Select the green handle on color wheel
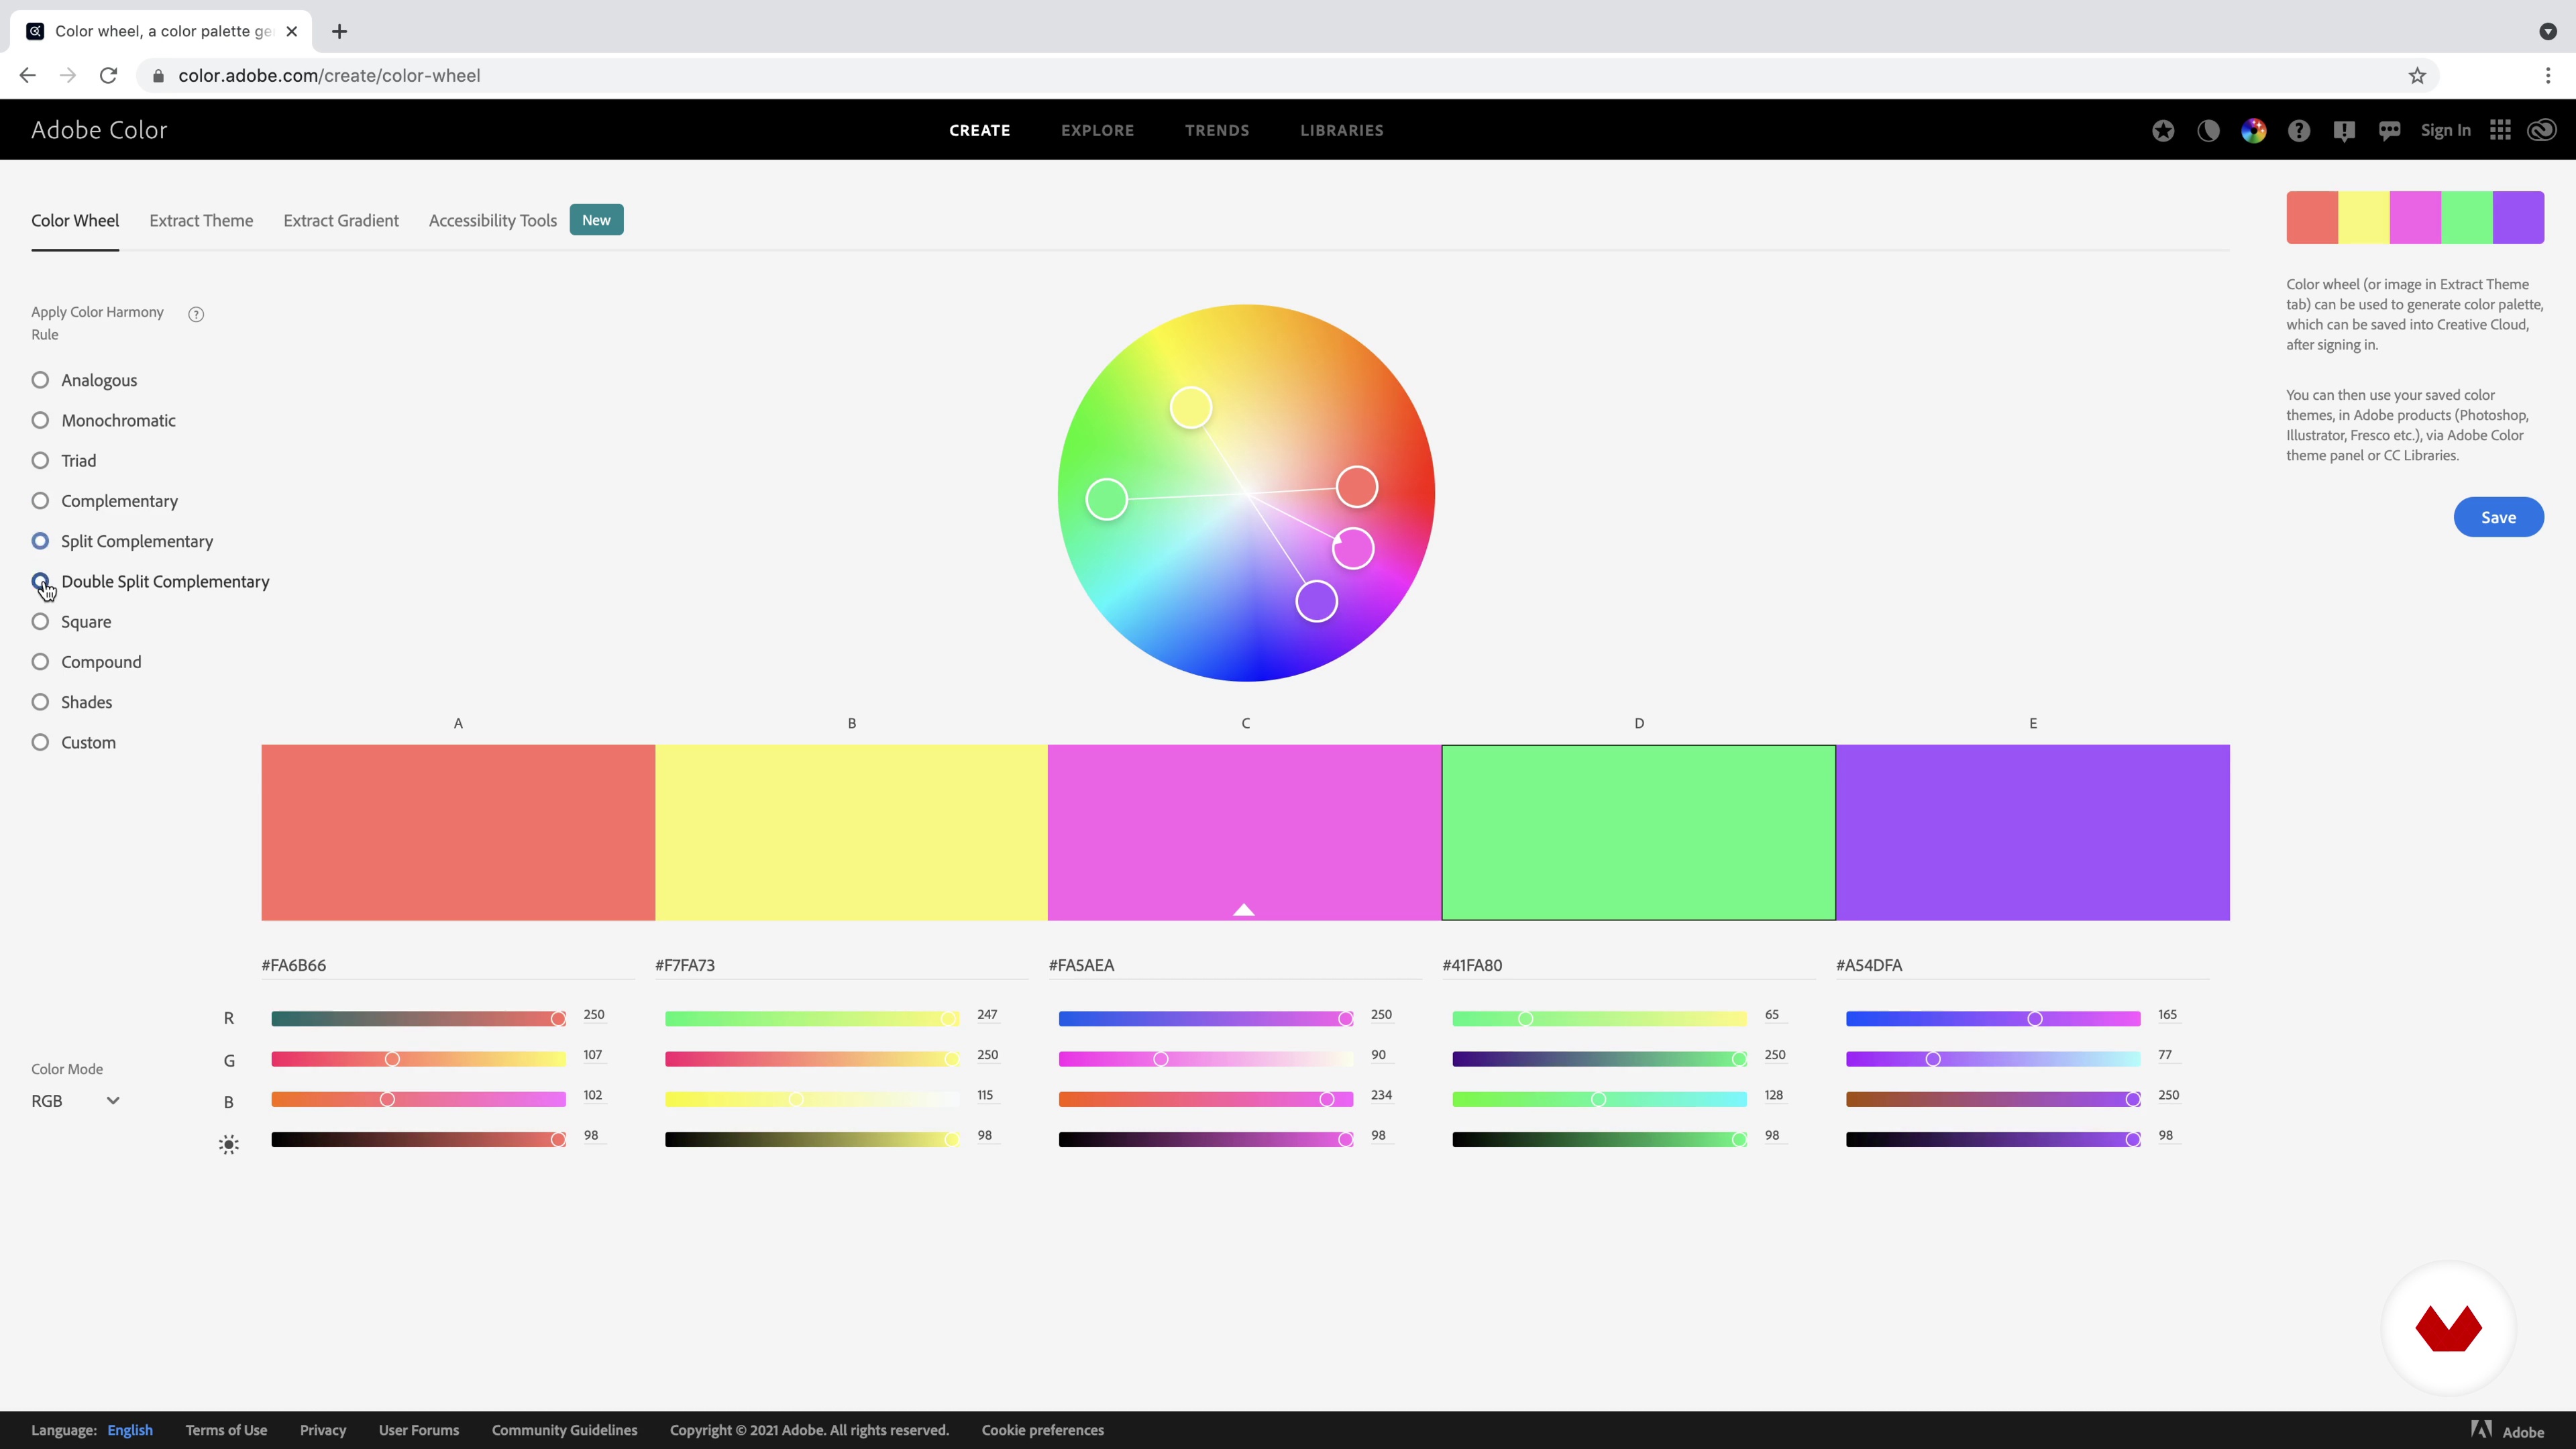The height and width of the screenshot is (1449, 2576). pos(1107,499)
